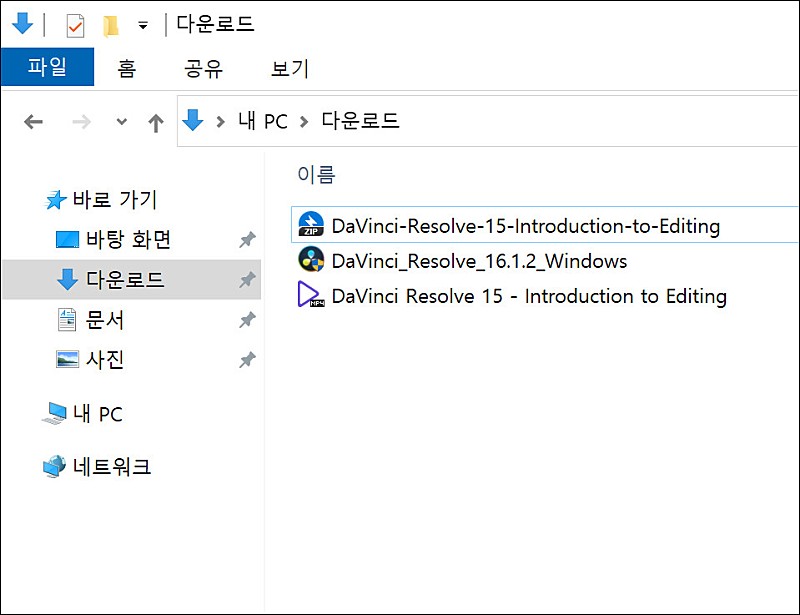Screen dimensions: 800x615
Task: Click the download arrow icon in address bar
Action: click(192, 120)
